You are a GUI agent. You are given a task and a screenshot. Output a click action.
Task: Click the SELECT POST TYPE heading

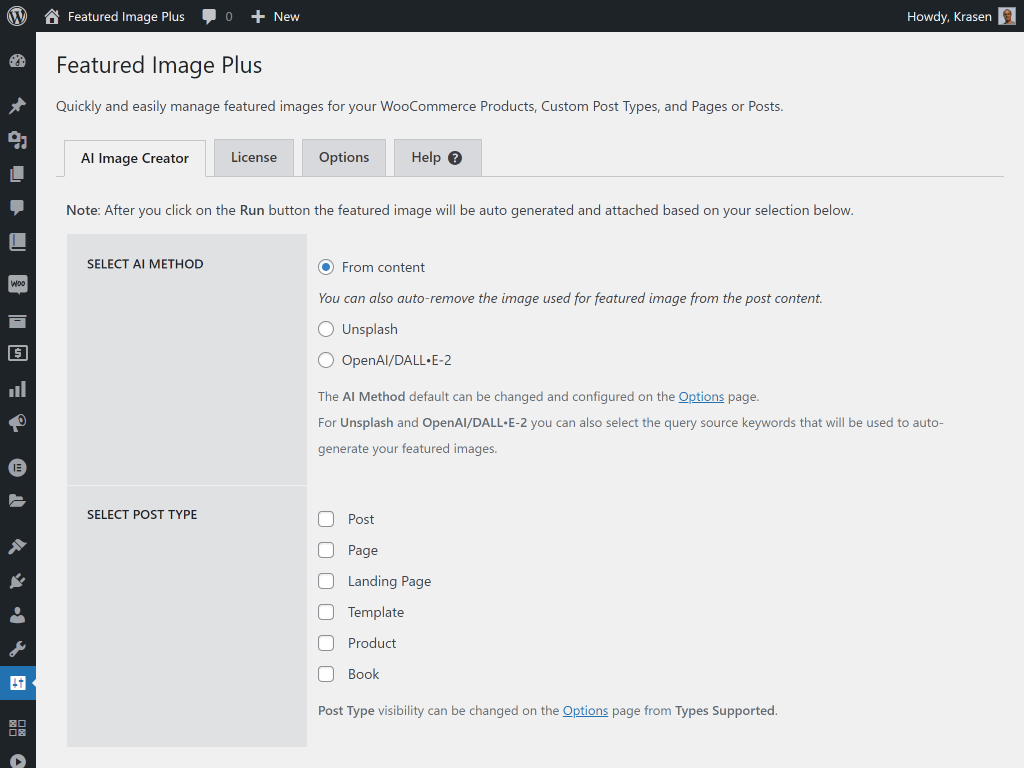(x=142, y=515)
